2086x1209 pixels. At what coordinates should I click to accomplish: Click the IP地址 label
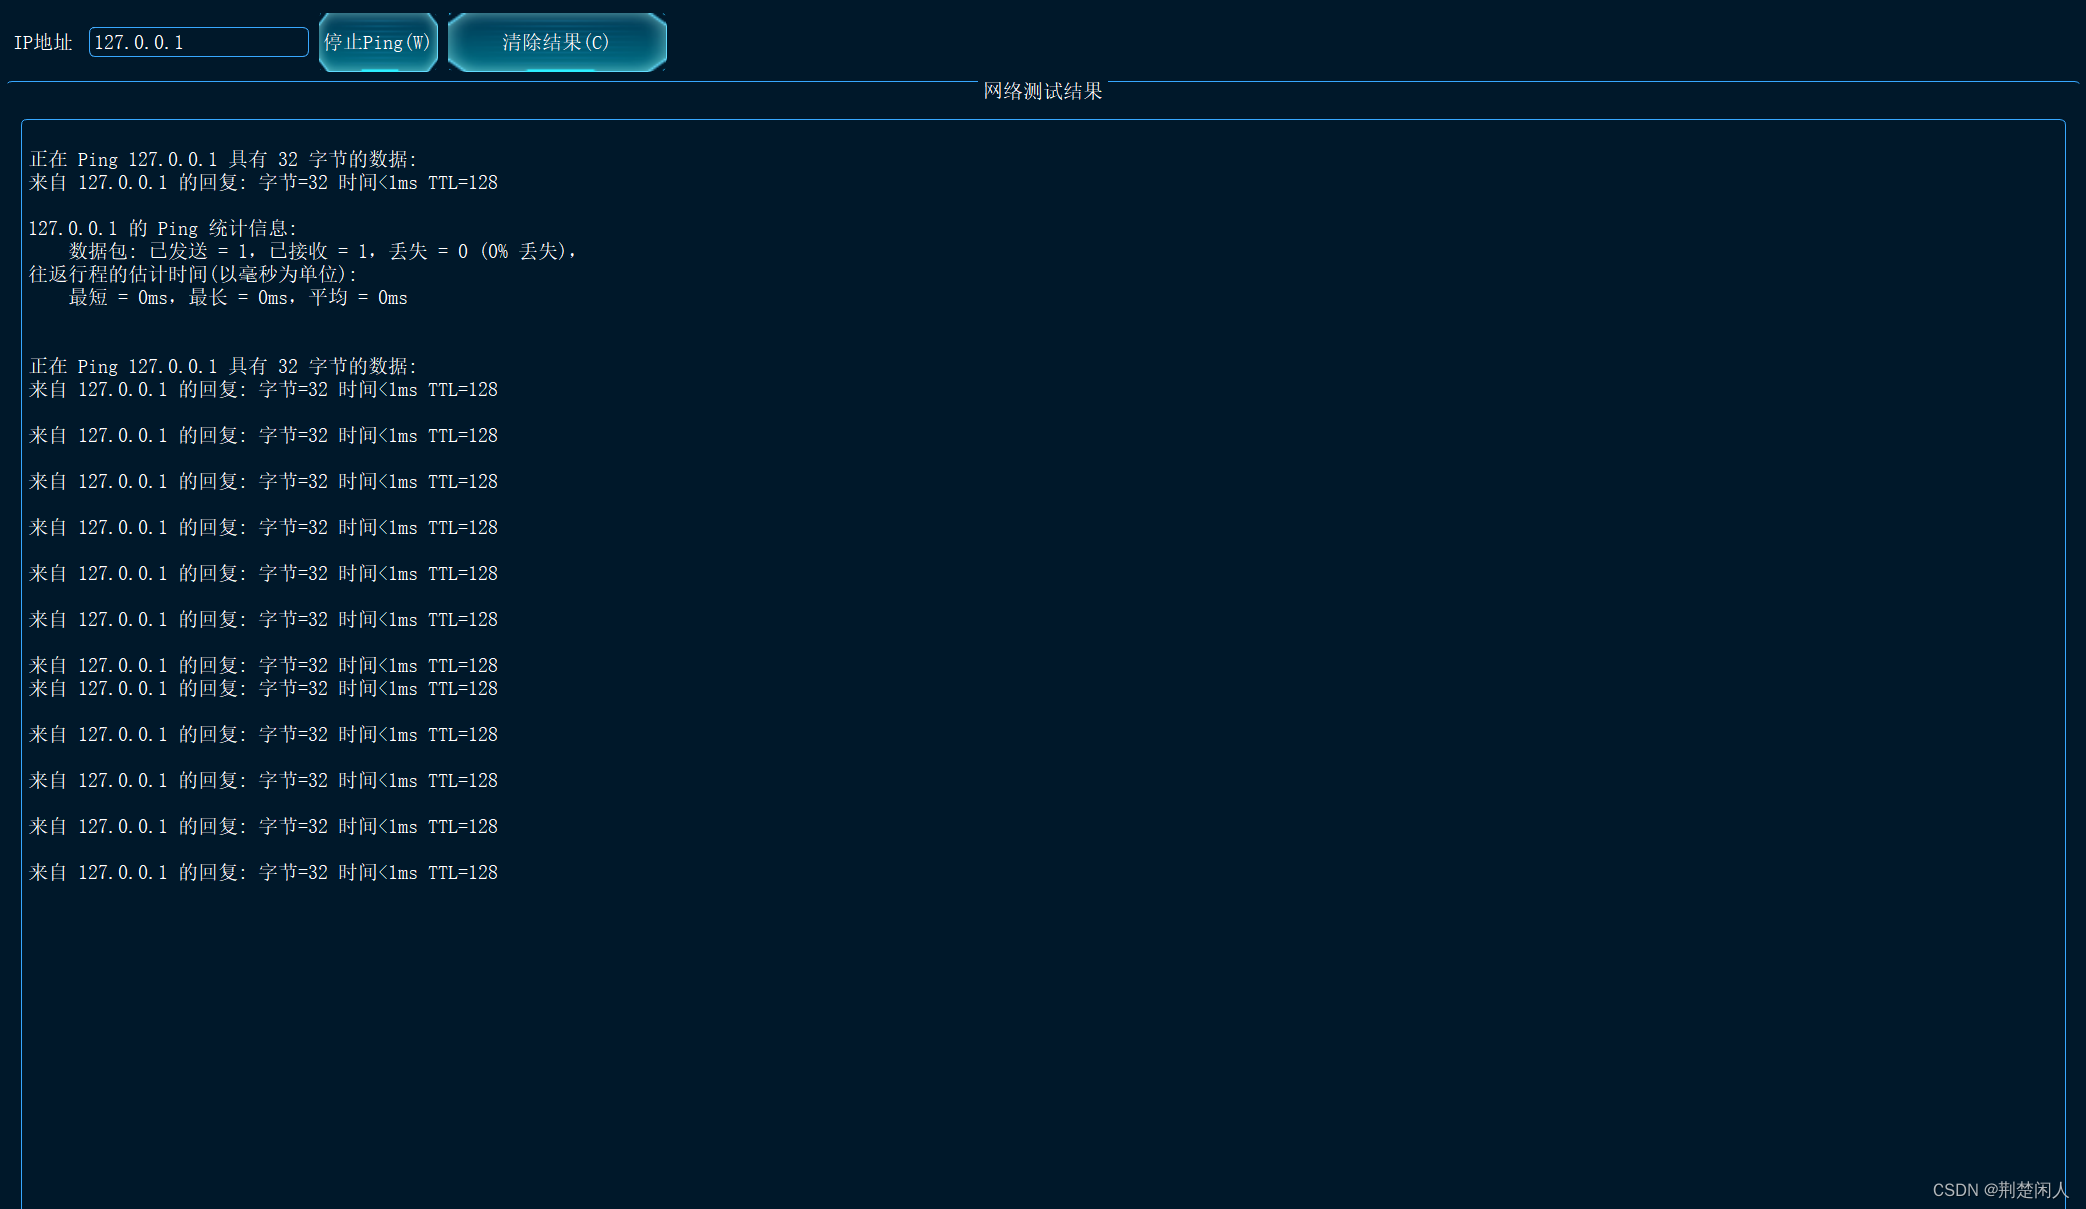43,42
